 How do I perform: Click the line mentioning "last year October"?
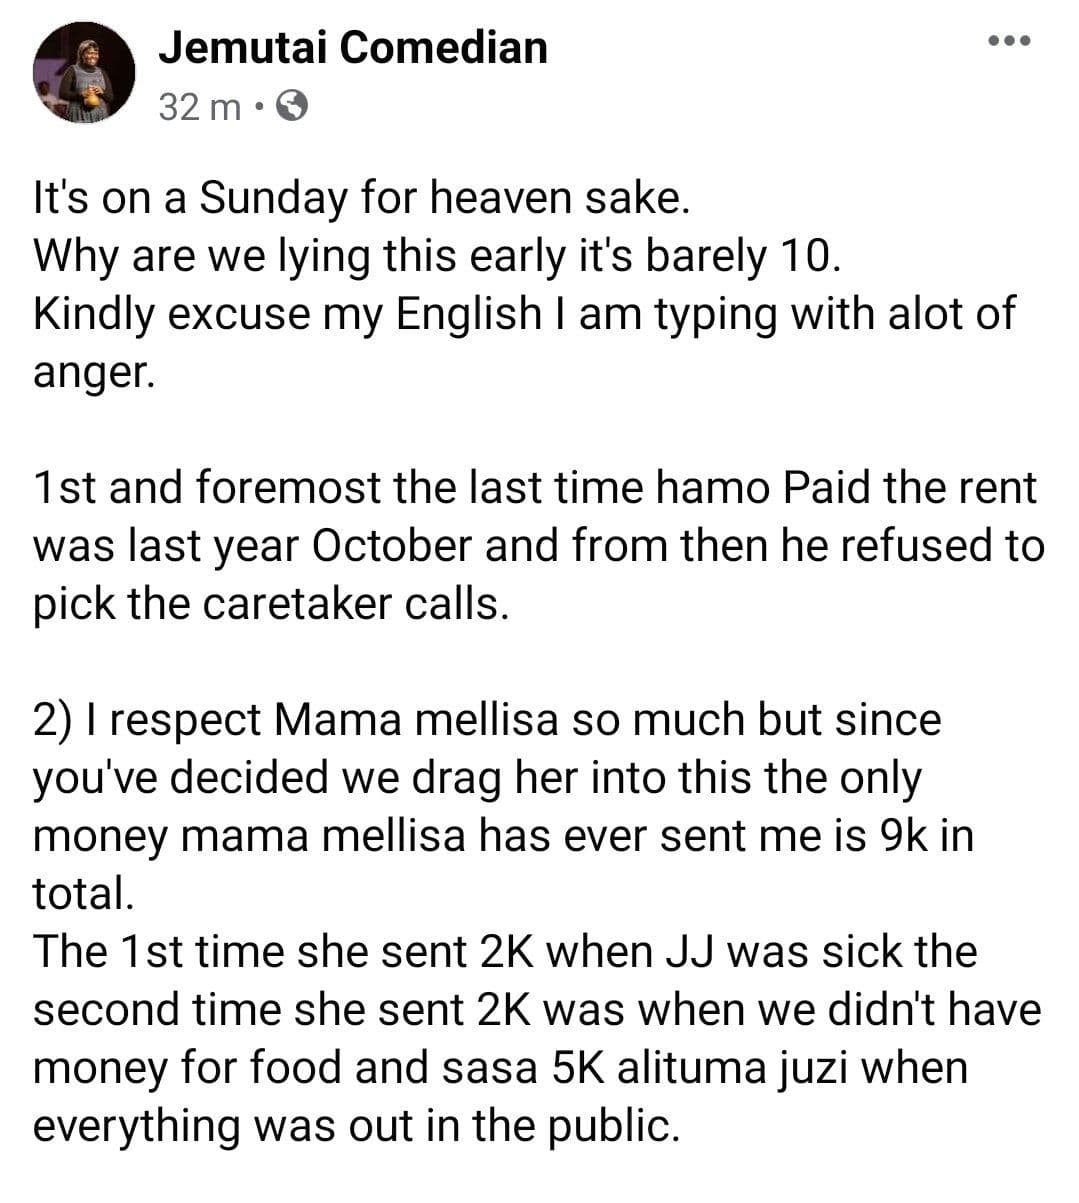[x=538, y=546]
